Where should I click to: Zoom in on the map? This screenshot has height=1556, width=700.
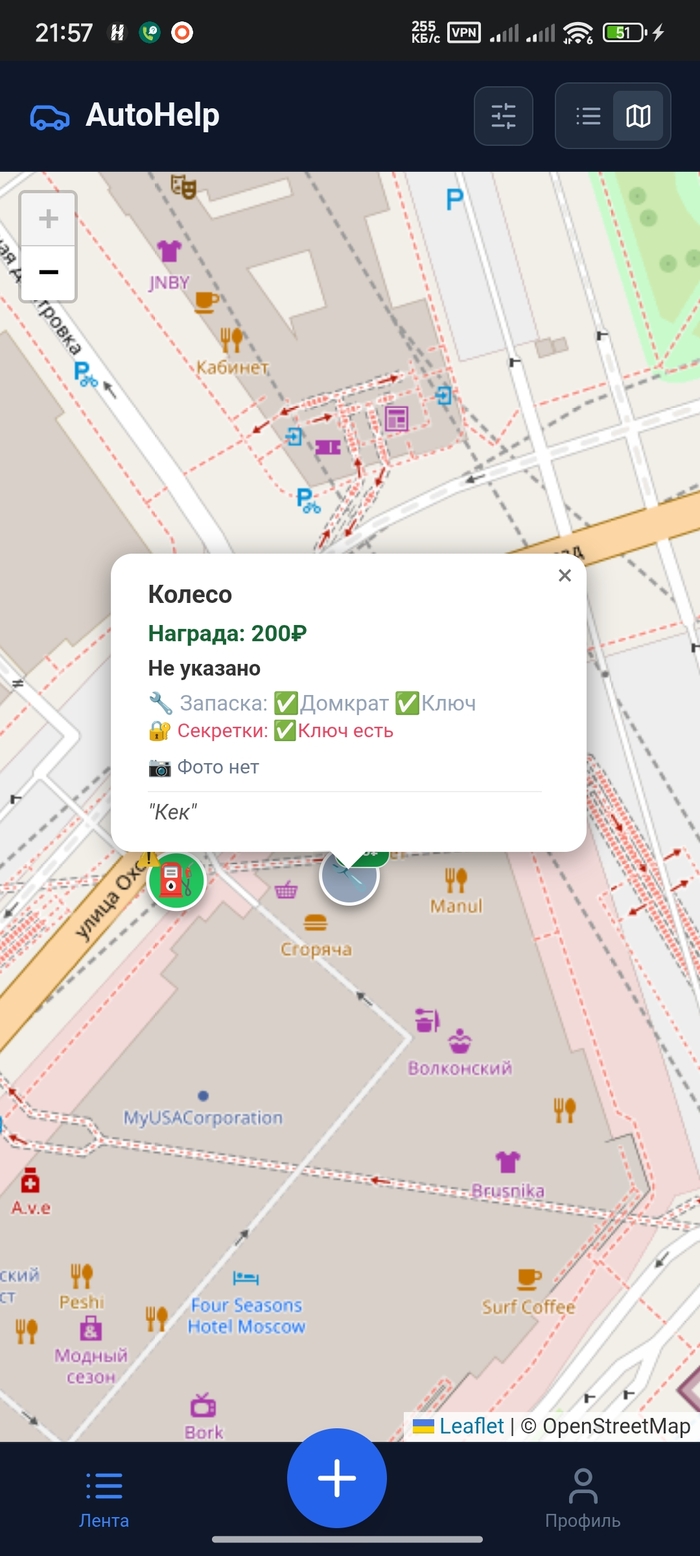click(48, 219)
